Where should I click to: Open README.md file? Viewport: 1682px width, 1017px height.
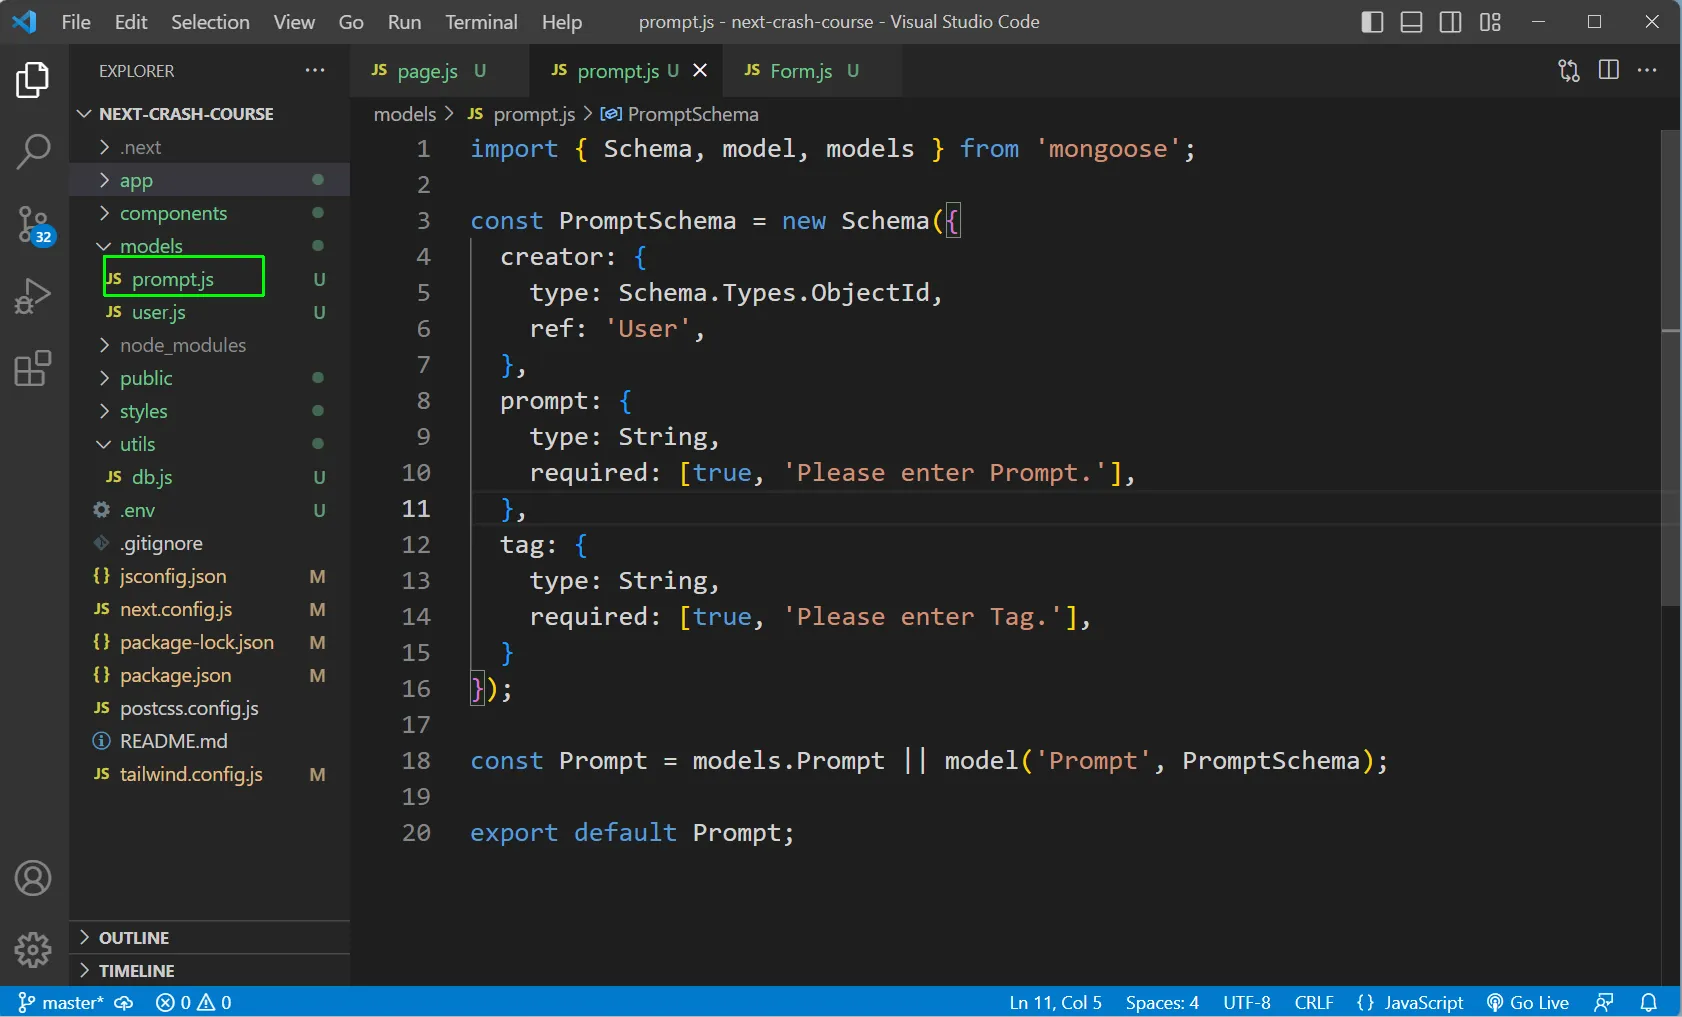[x=210, y=741]
